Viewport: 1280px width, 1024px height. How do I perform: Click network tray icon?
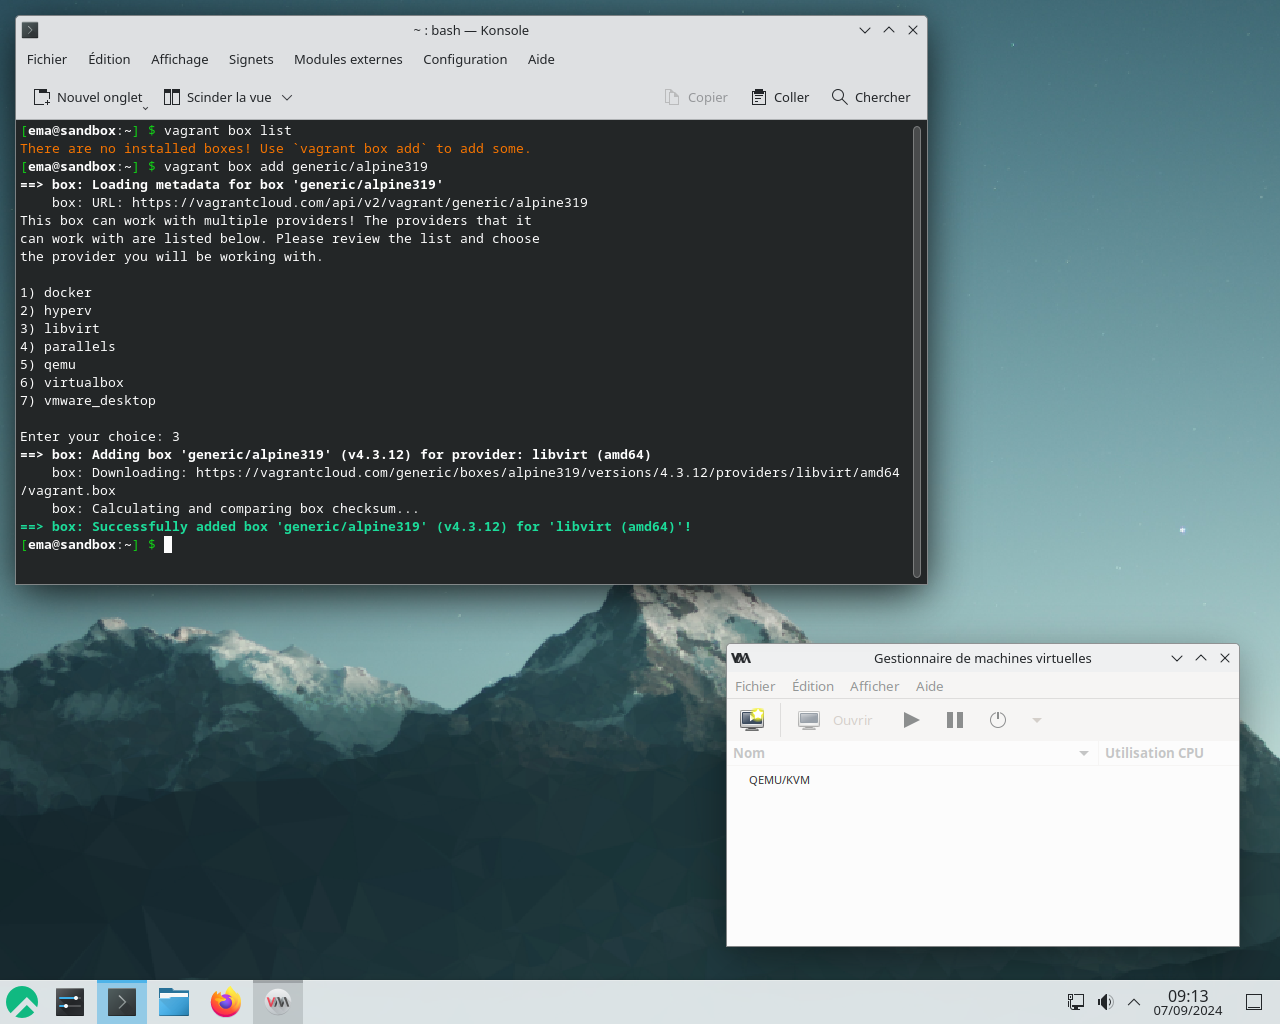tap(1076, 1002)
